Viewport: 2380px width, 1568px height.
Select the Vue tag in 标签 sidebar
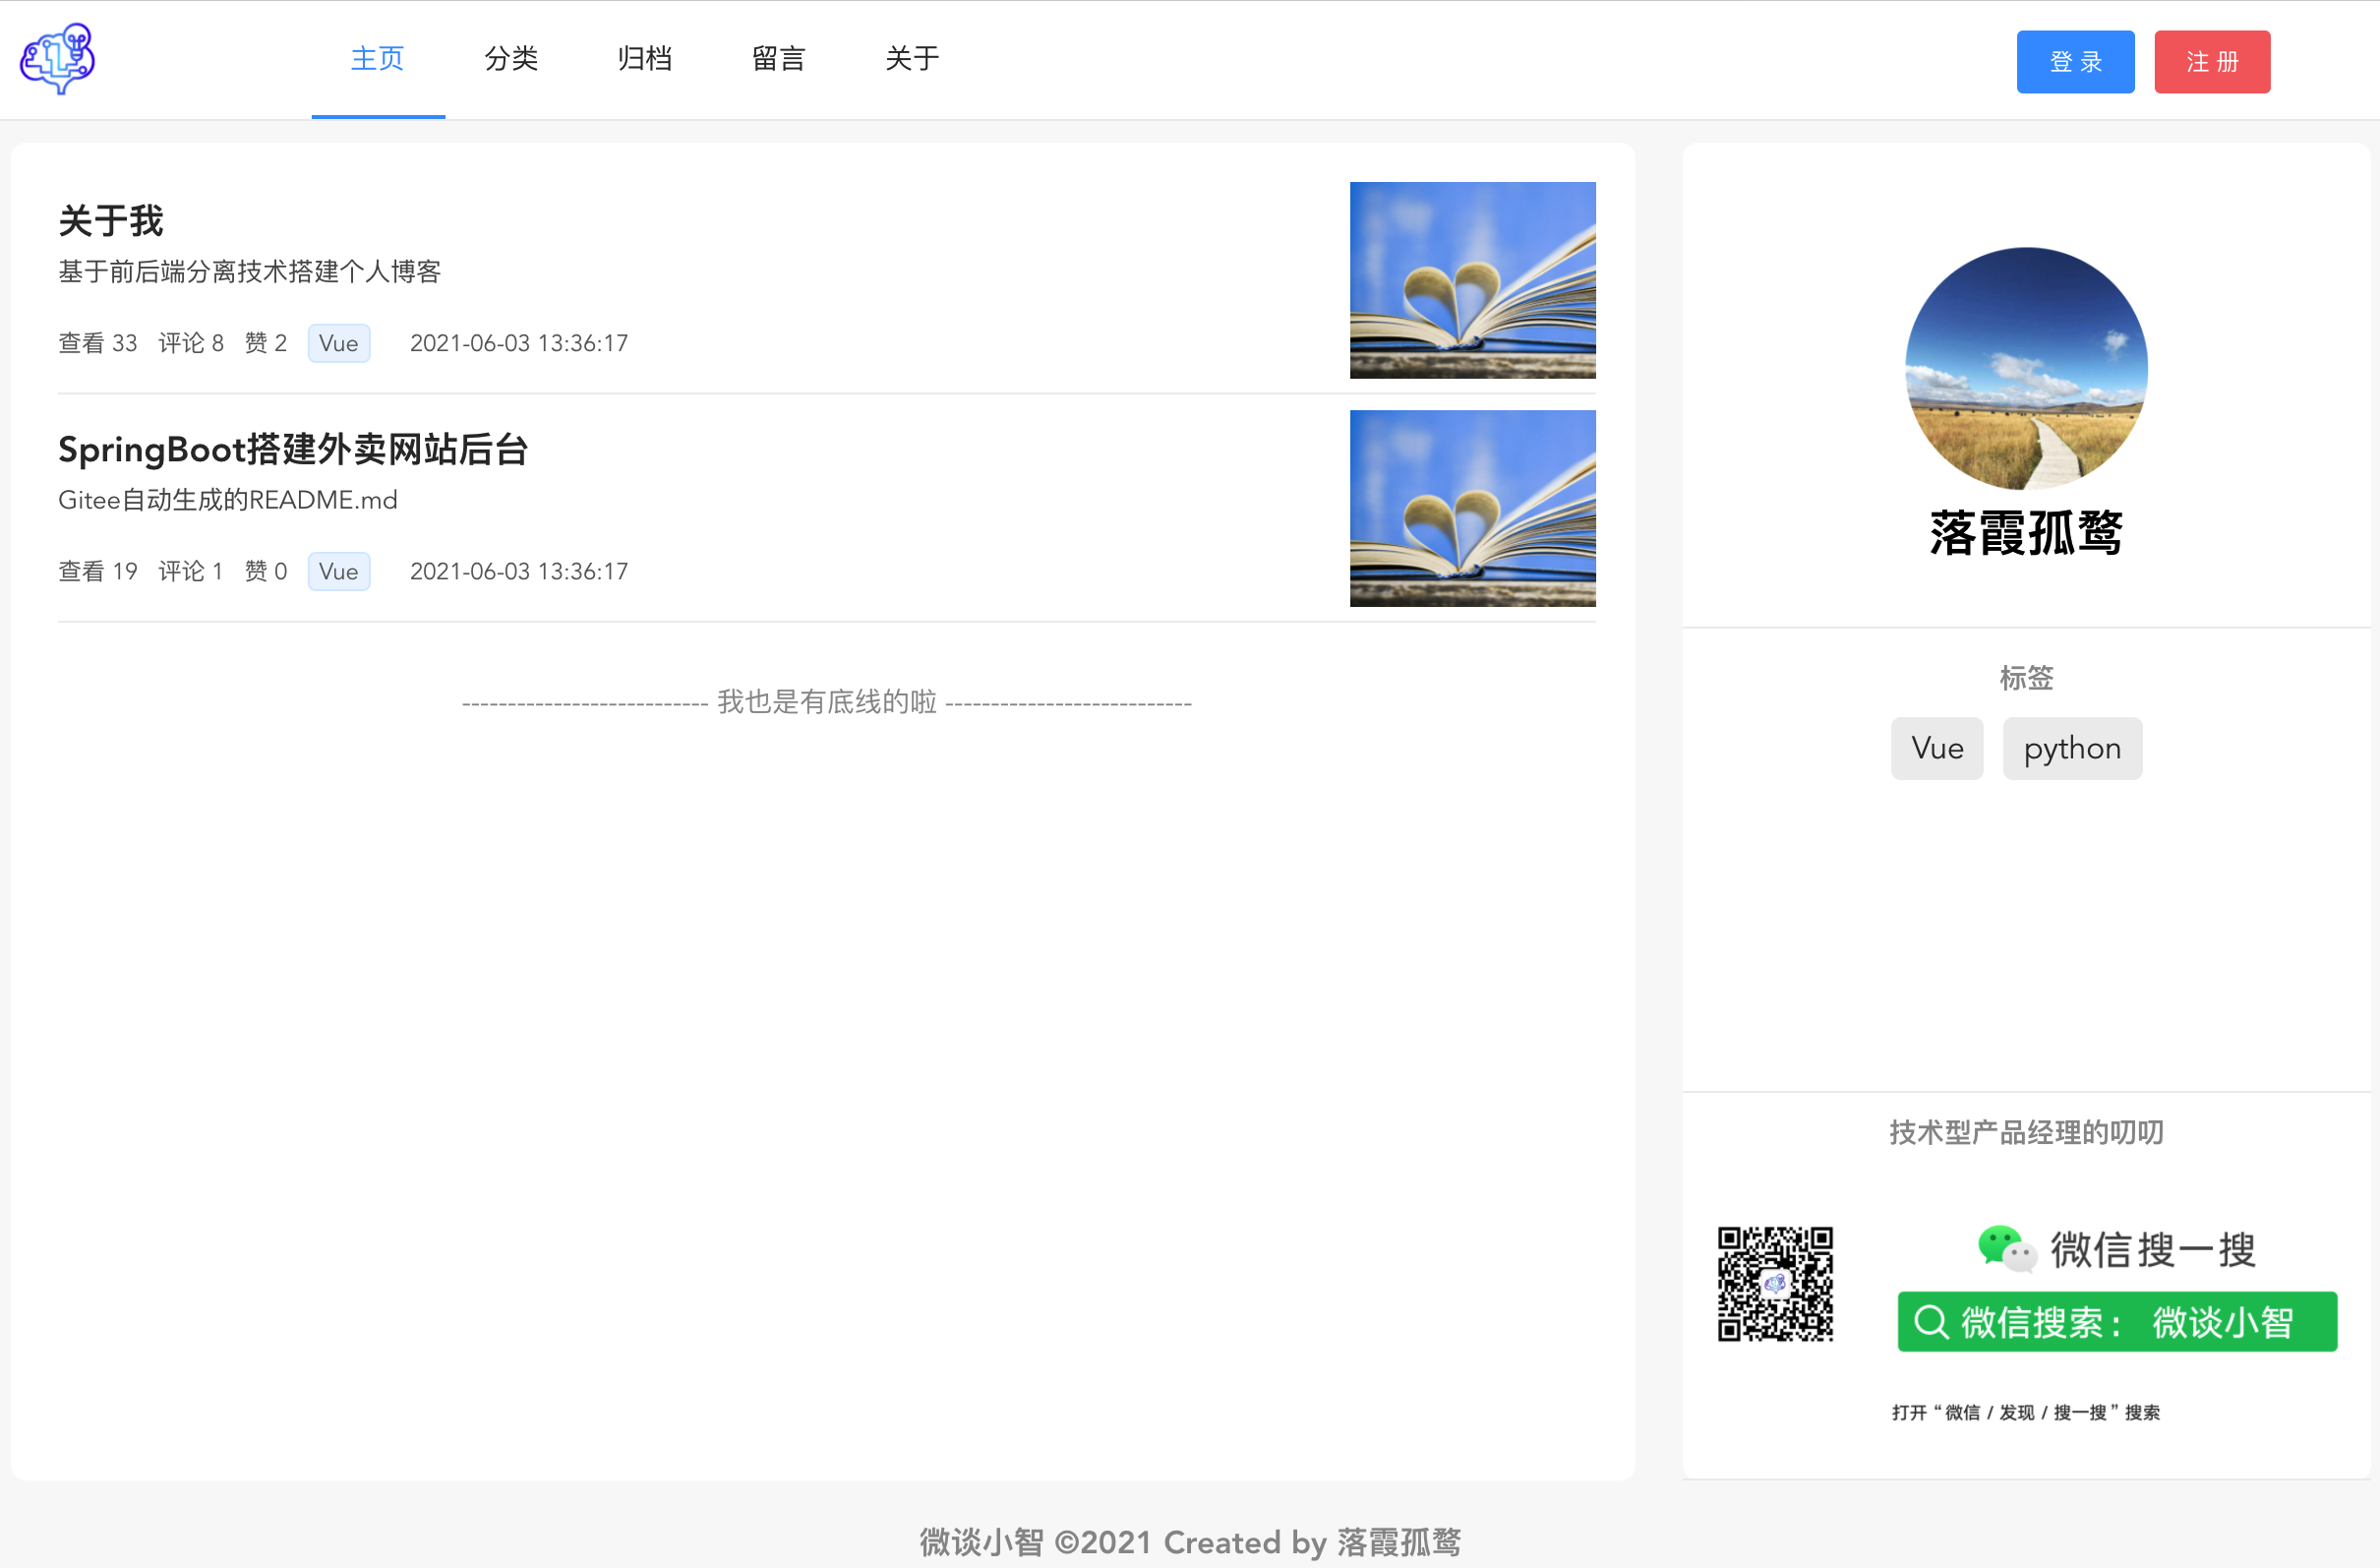1936,748
